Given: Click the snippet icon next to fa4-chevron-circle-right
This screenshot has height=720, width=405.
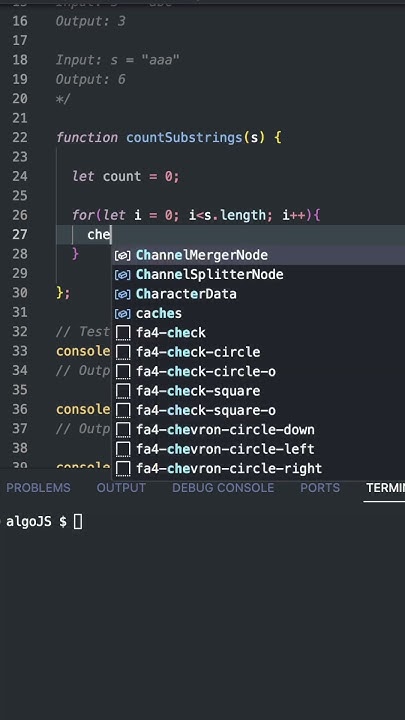Looking at the screenshot, I should click(x=123, y=469).
